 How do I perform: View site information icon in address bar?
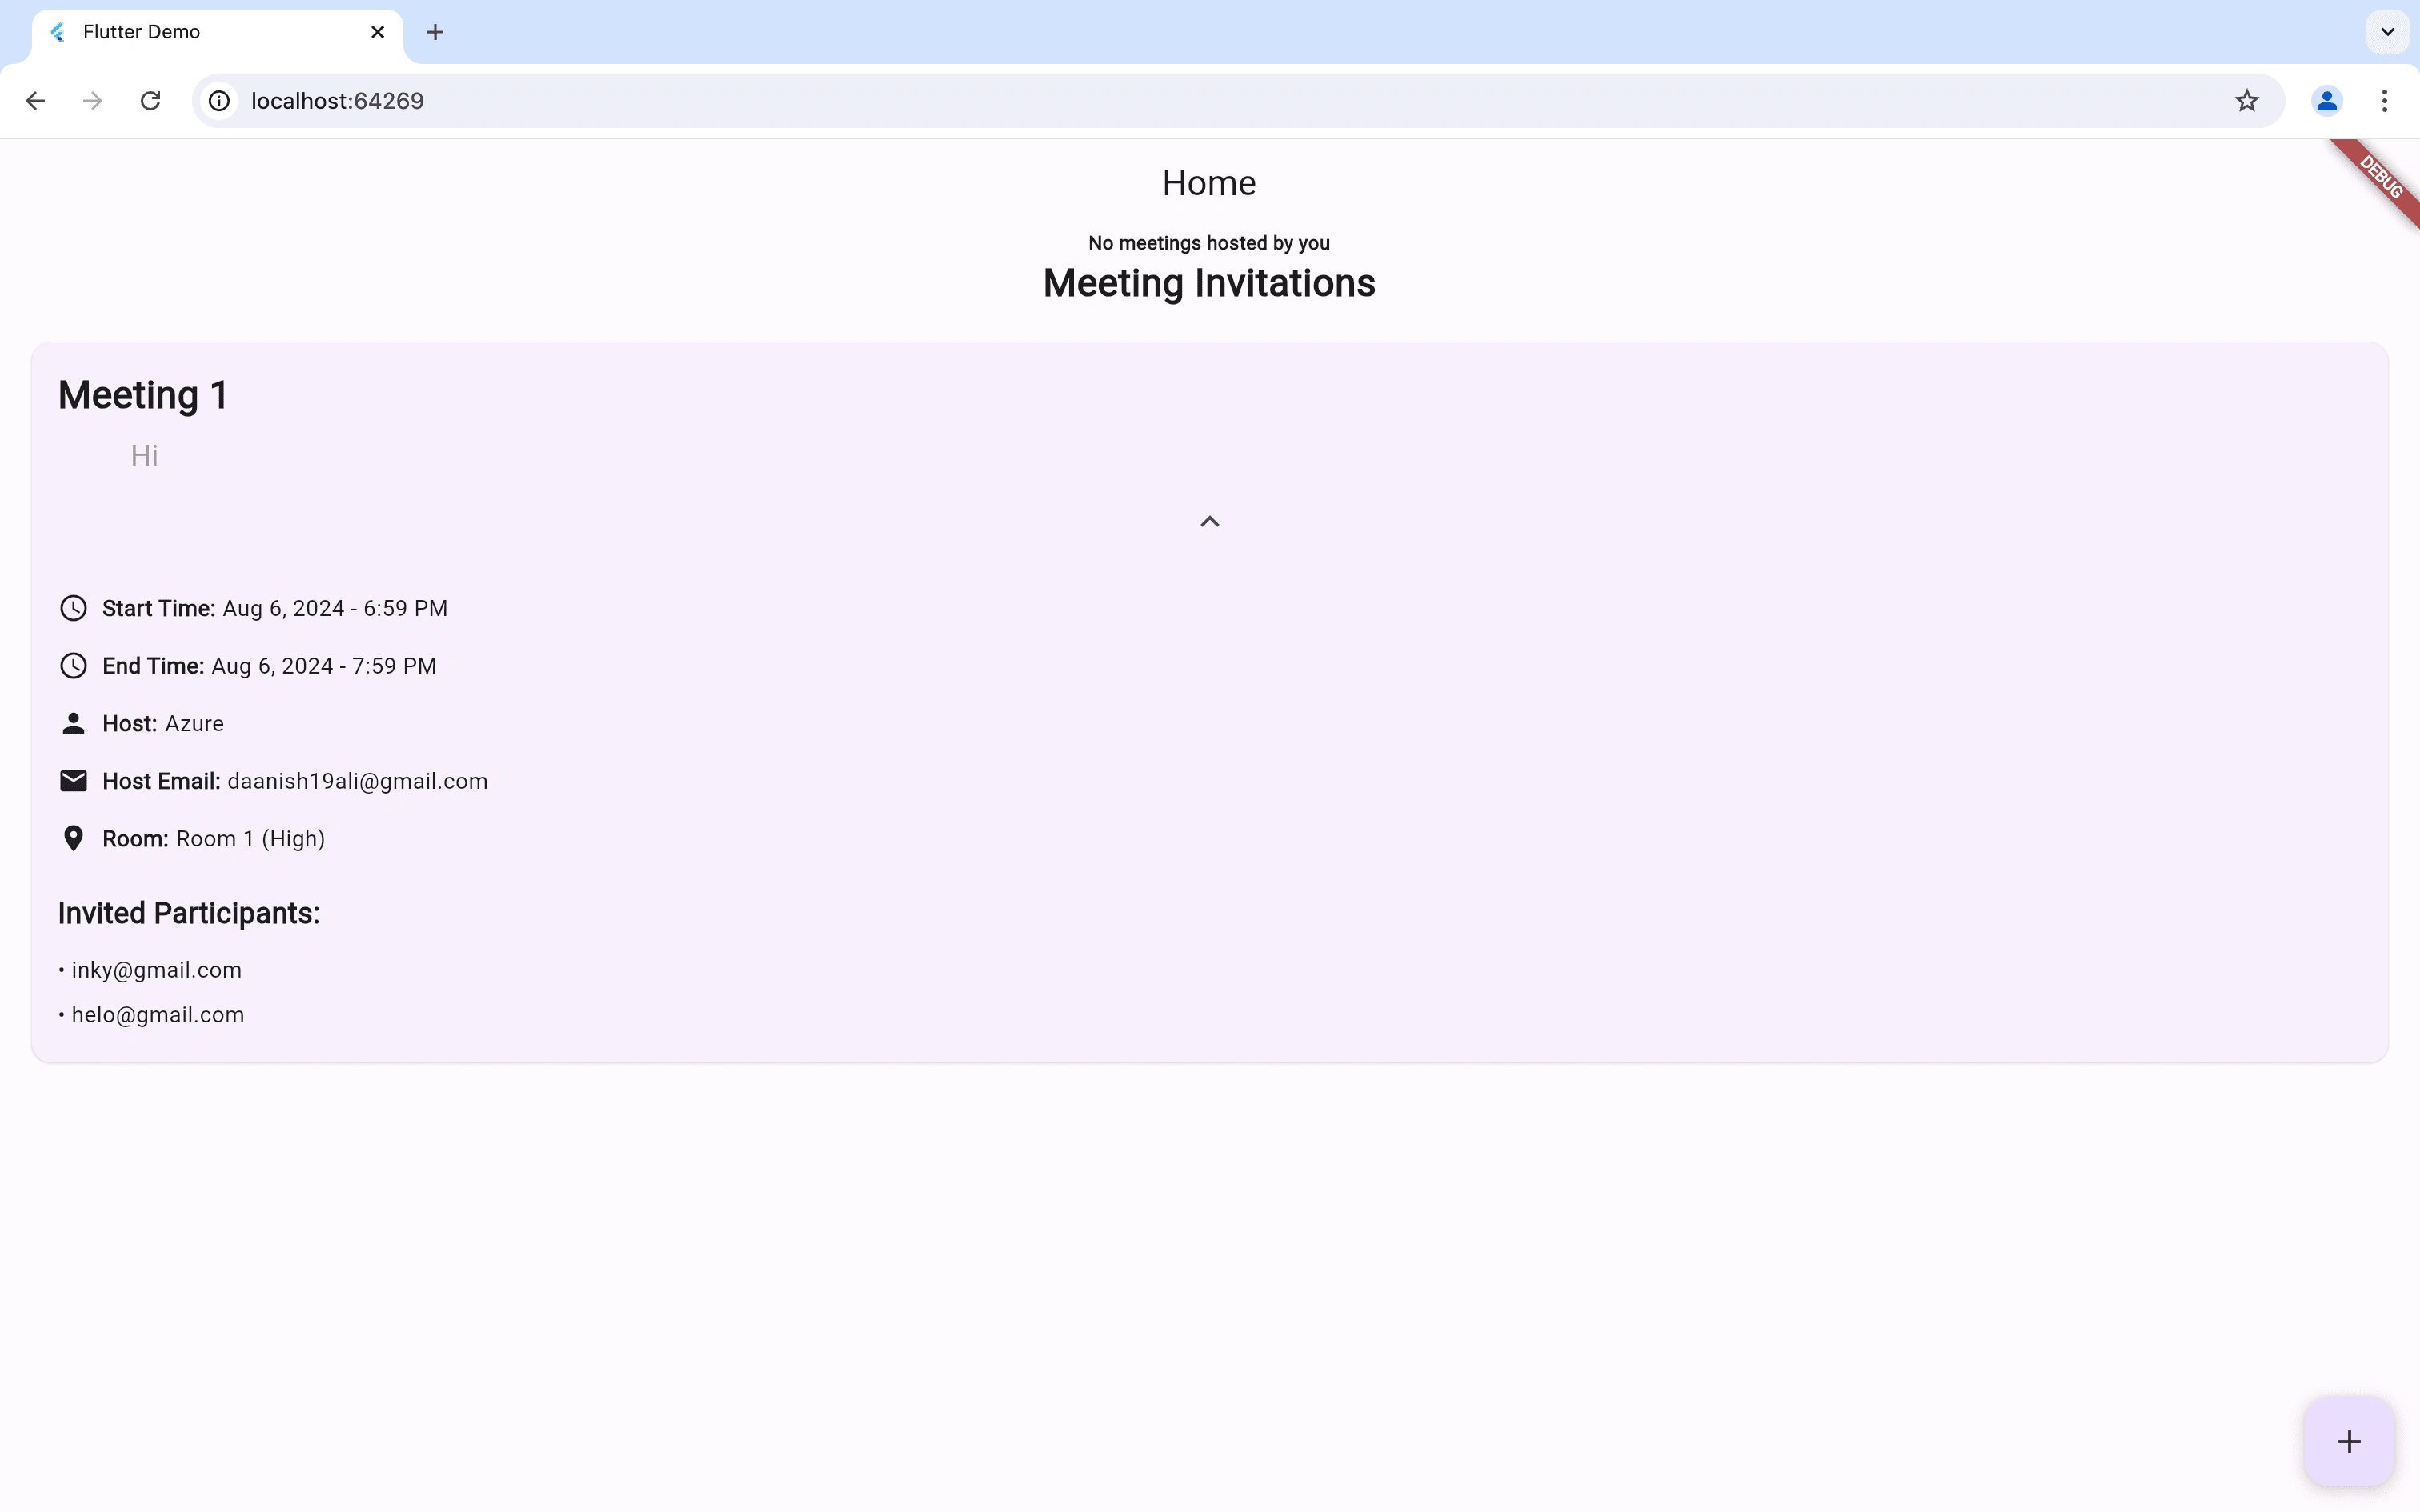coord(219,101)
